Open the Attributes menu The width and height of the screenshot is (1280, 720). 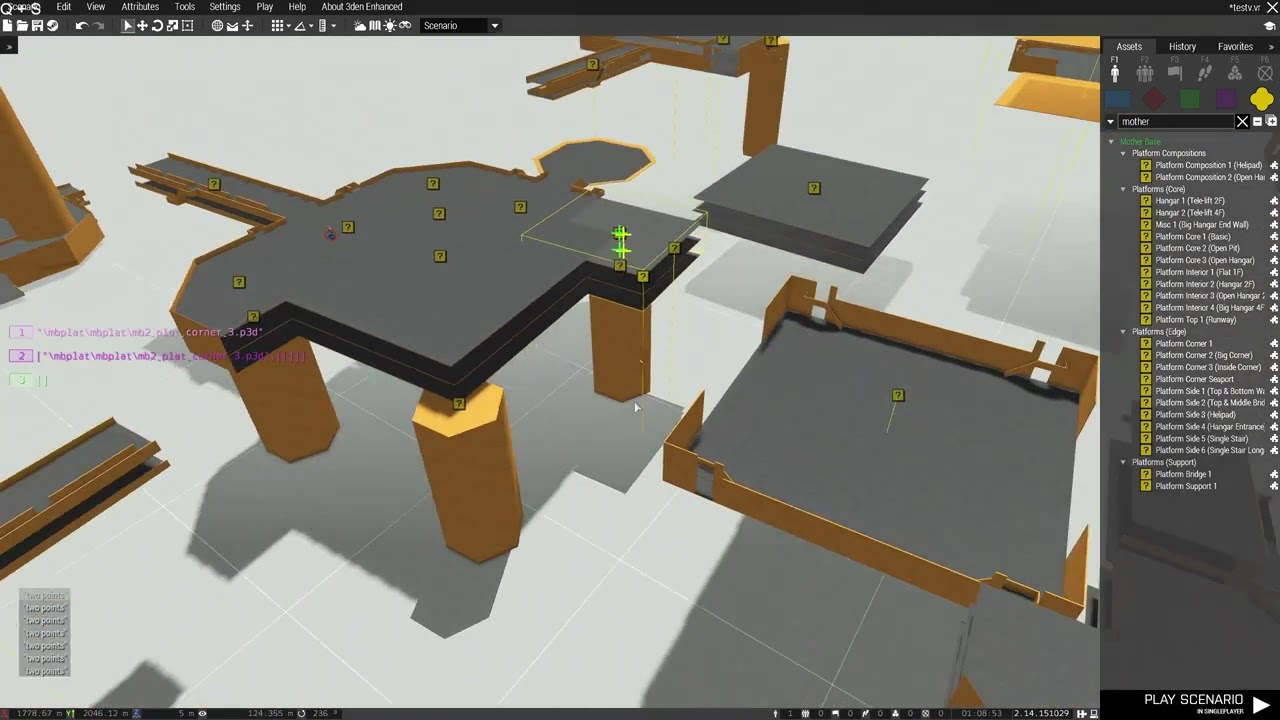pyautogui.click(x=140, y=7)
